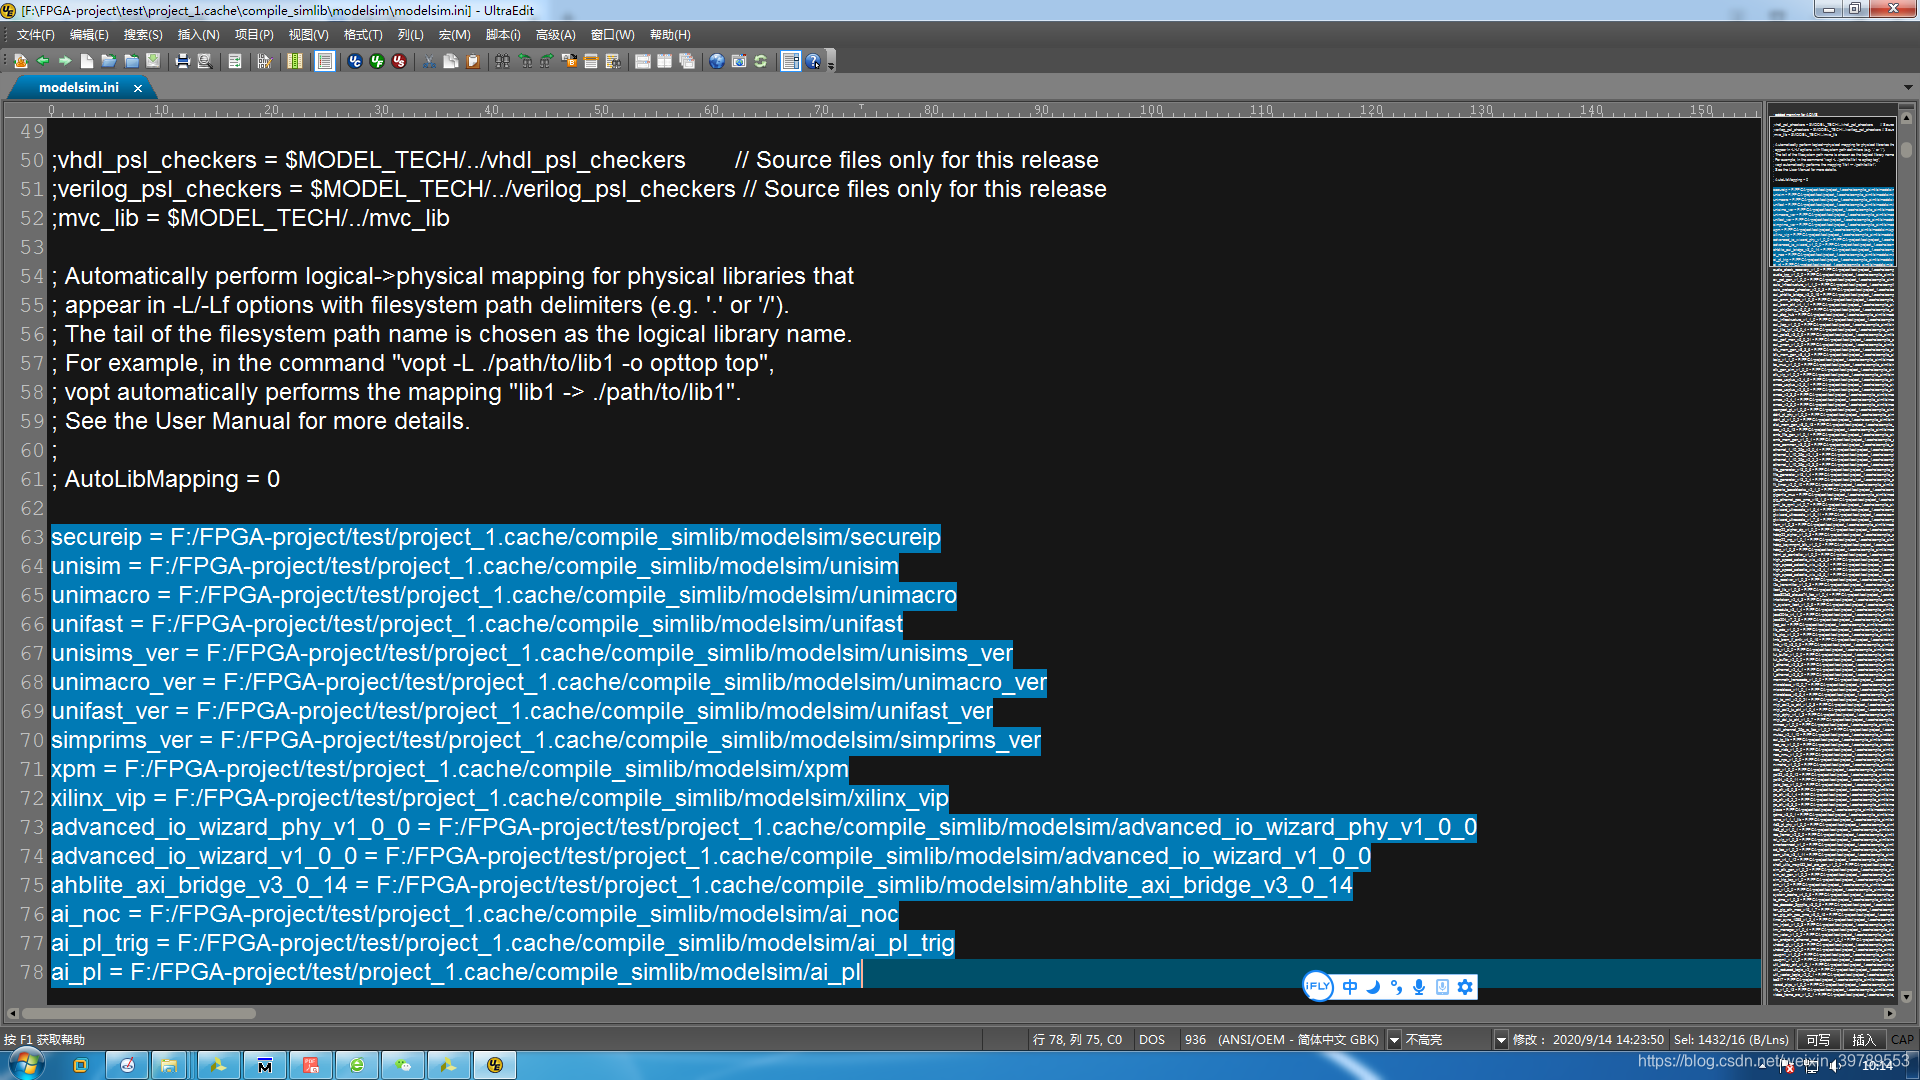Image resolution: width=1920 pixels, height=1080 pixels.
Task: Select the modelsim.ini file tab
Action: 78,88
